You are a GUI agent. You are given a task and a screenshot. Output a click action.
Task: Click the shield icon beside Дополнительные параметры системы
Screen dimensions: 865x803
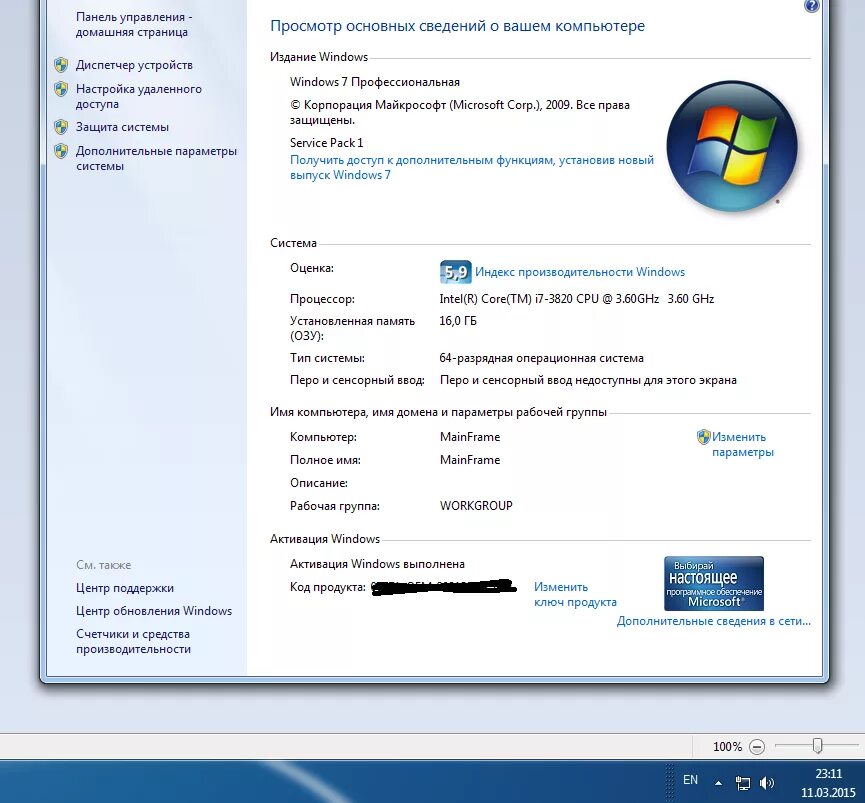61,151
